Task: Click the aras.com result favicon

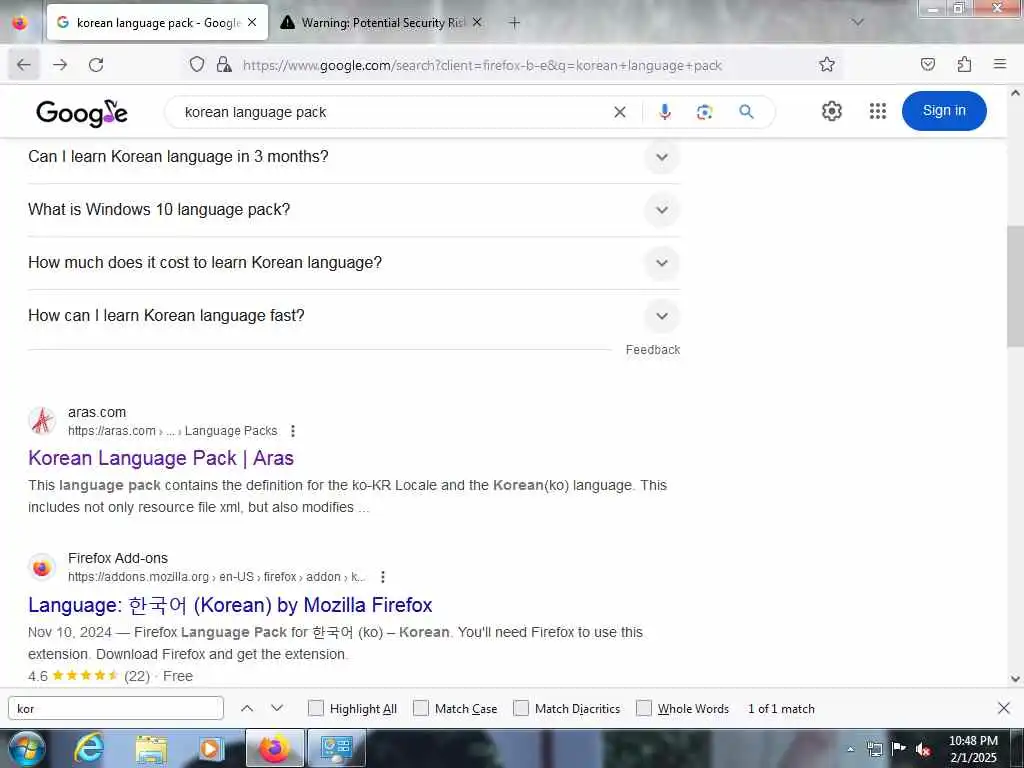Action: click(x=42, y=421)
